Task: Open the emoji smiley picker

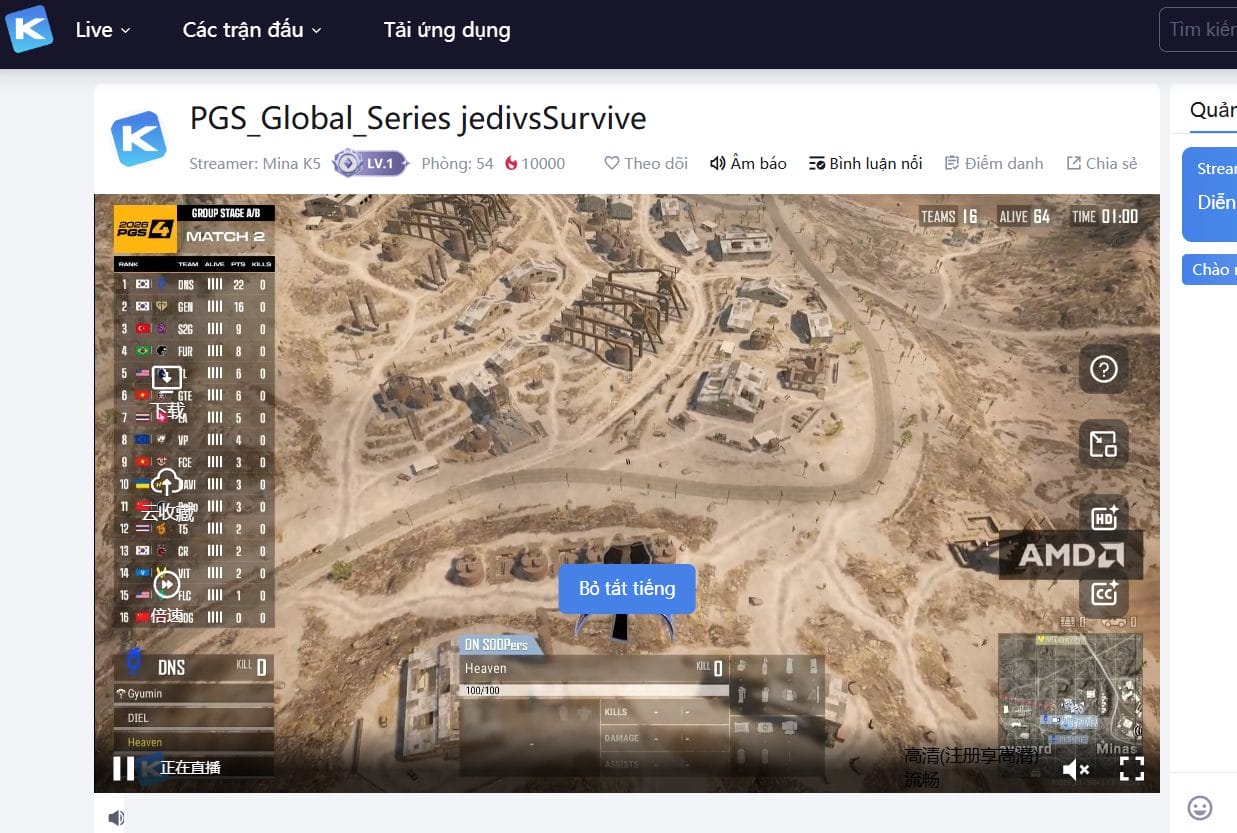Action: click(x=1199, y=807)
